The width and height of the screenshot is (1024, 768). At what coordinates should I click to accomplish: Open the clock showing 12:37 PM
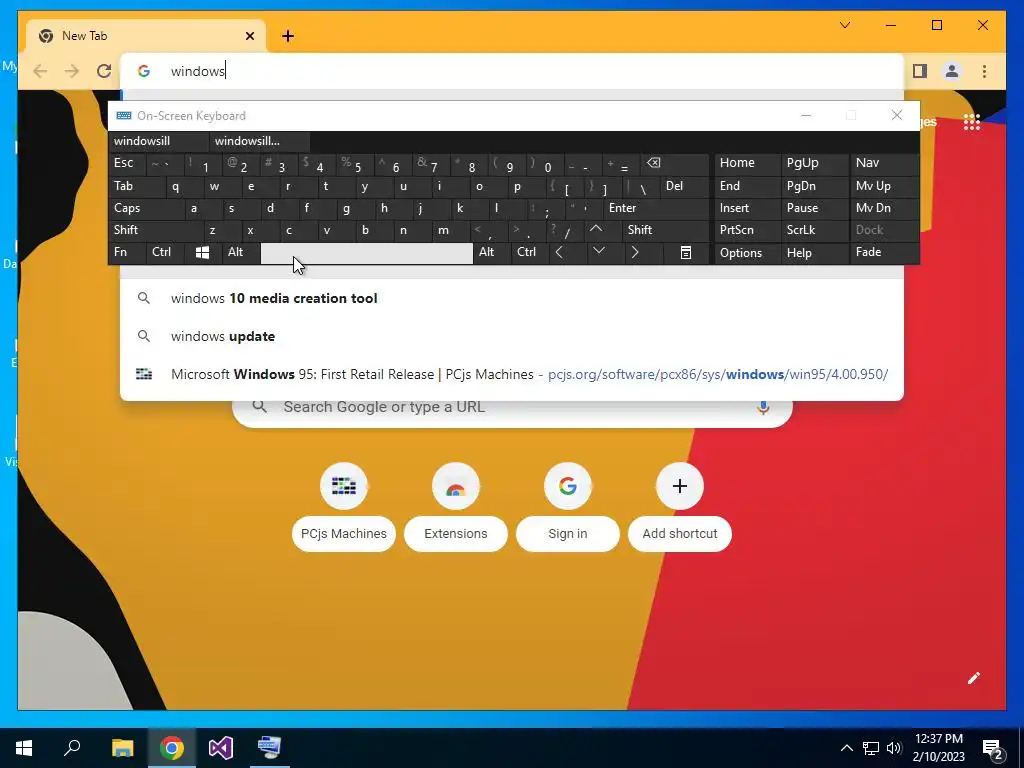[938, 748]
